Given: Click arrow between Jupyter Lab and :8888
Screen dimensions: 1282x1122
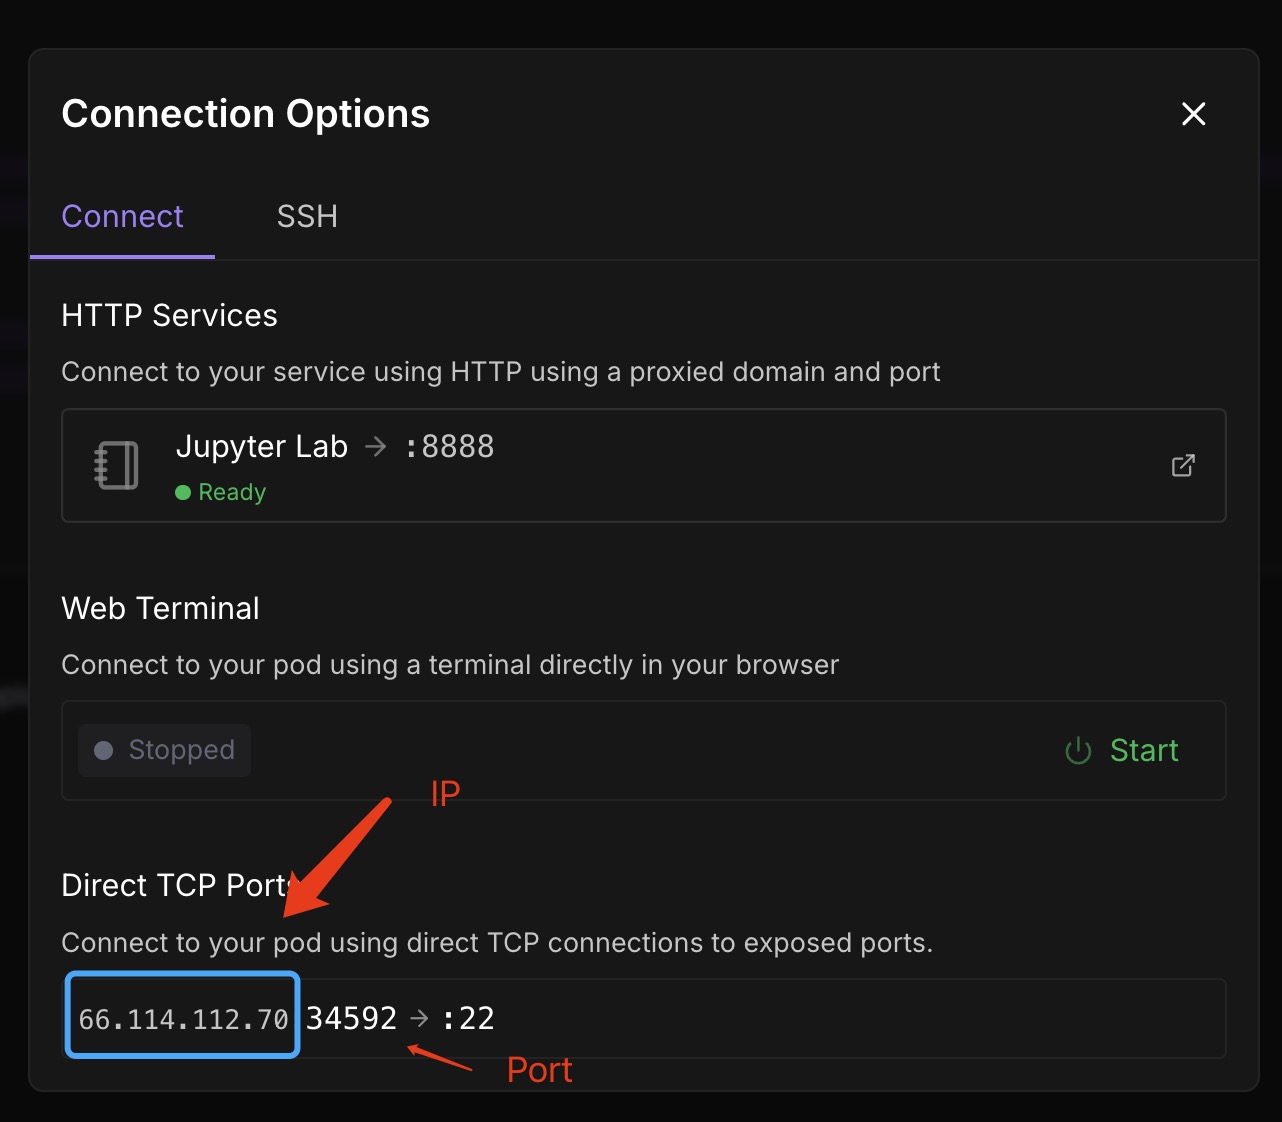Looking at the screenshot, I should [x=376, y=446].
